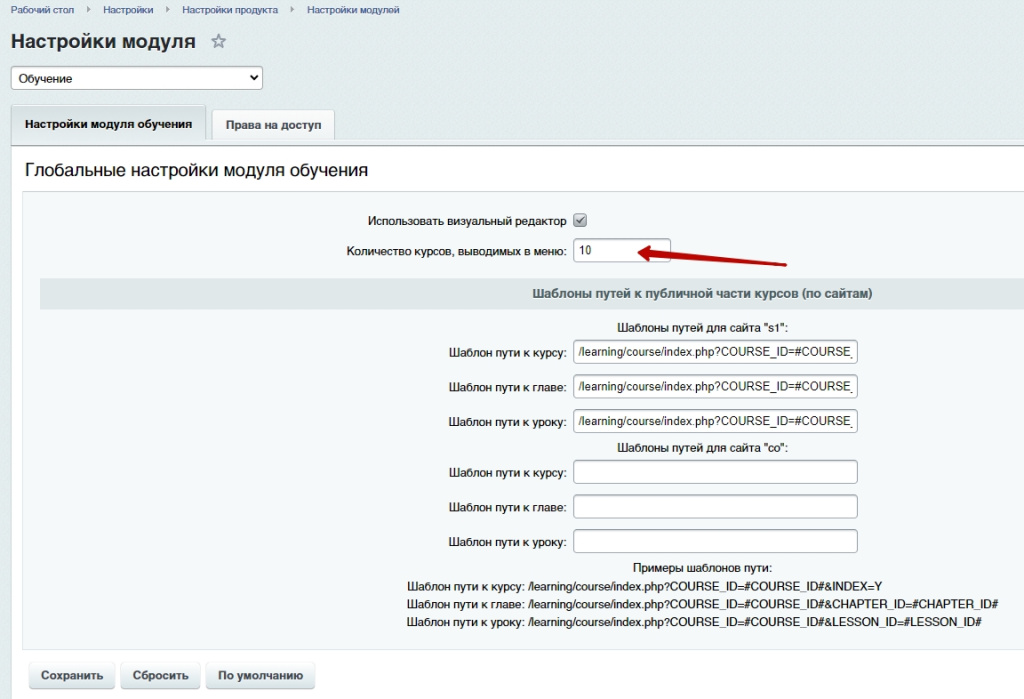
Task: Switch to the Права на доступ tab
Action: [273, 125]
